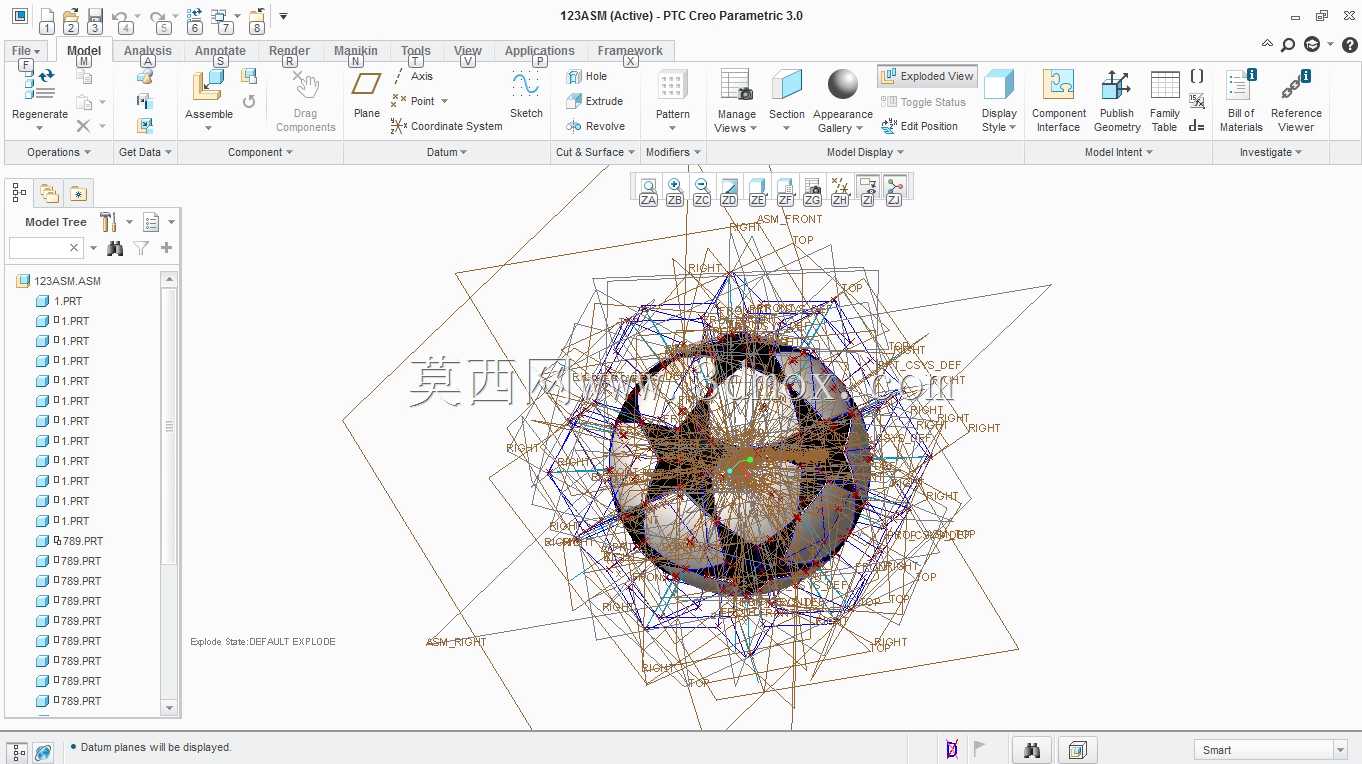Click the model tree search field
Image resolution: width=1362 pixels, height=764 pixels.
coord(45,247)
